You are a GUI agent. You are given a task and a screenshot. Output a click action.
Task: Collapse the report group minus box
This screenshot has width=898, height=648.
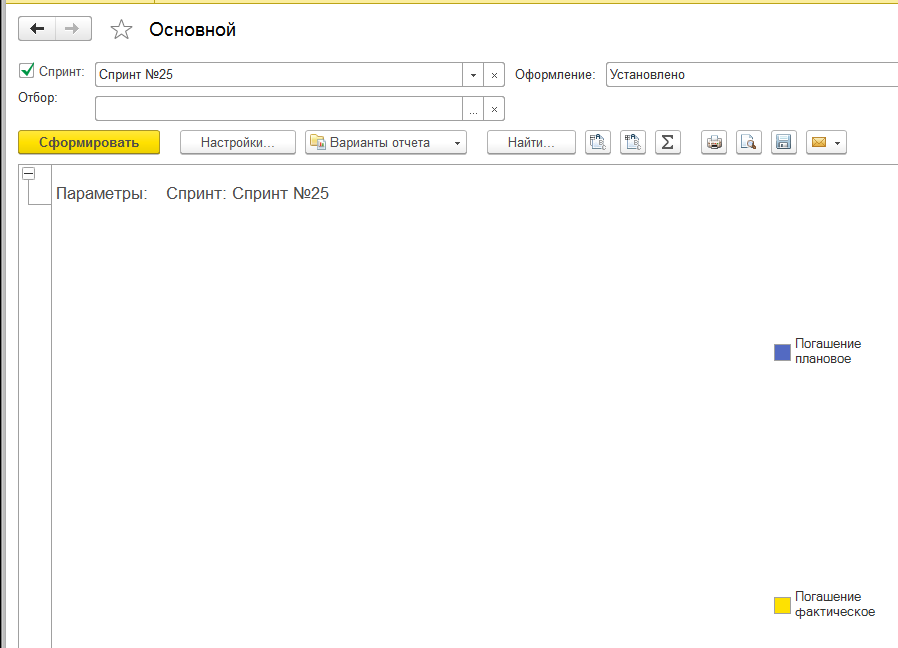(x=29, y=174)
